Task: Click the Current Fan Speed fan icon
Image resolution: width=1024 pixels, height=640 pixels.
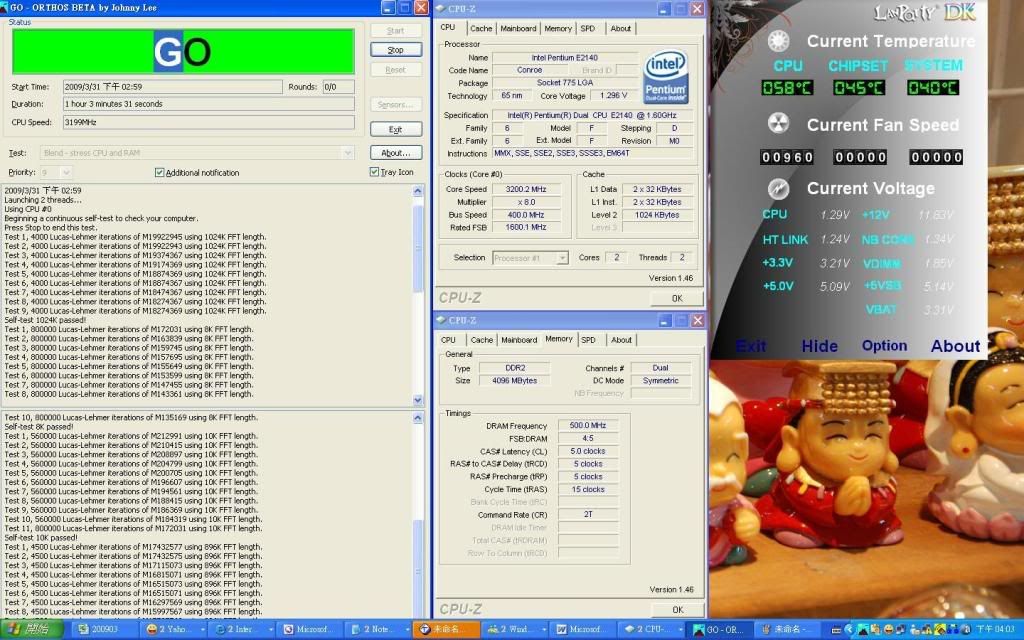Action: click(778, 123)
